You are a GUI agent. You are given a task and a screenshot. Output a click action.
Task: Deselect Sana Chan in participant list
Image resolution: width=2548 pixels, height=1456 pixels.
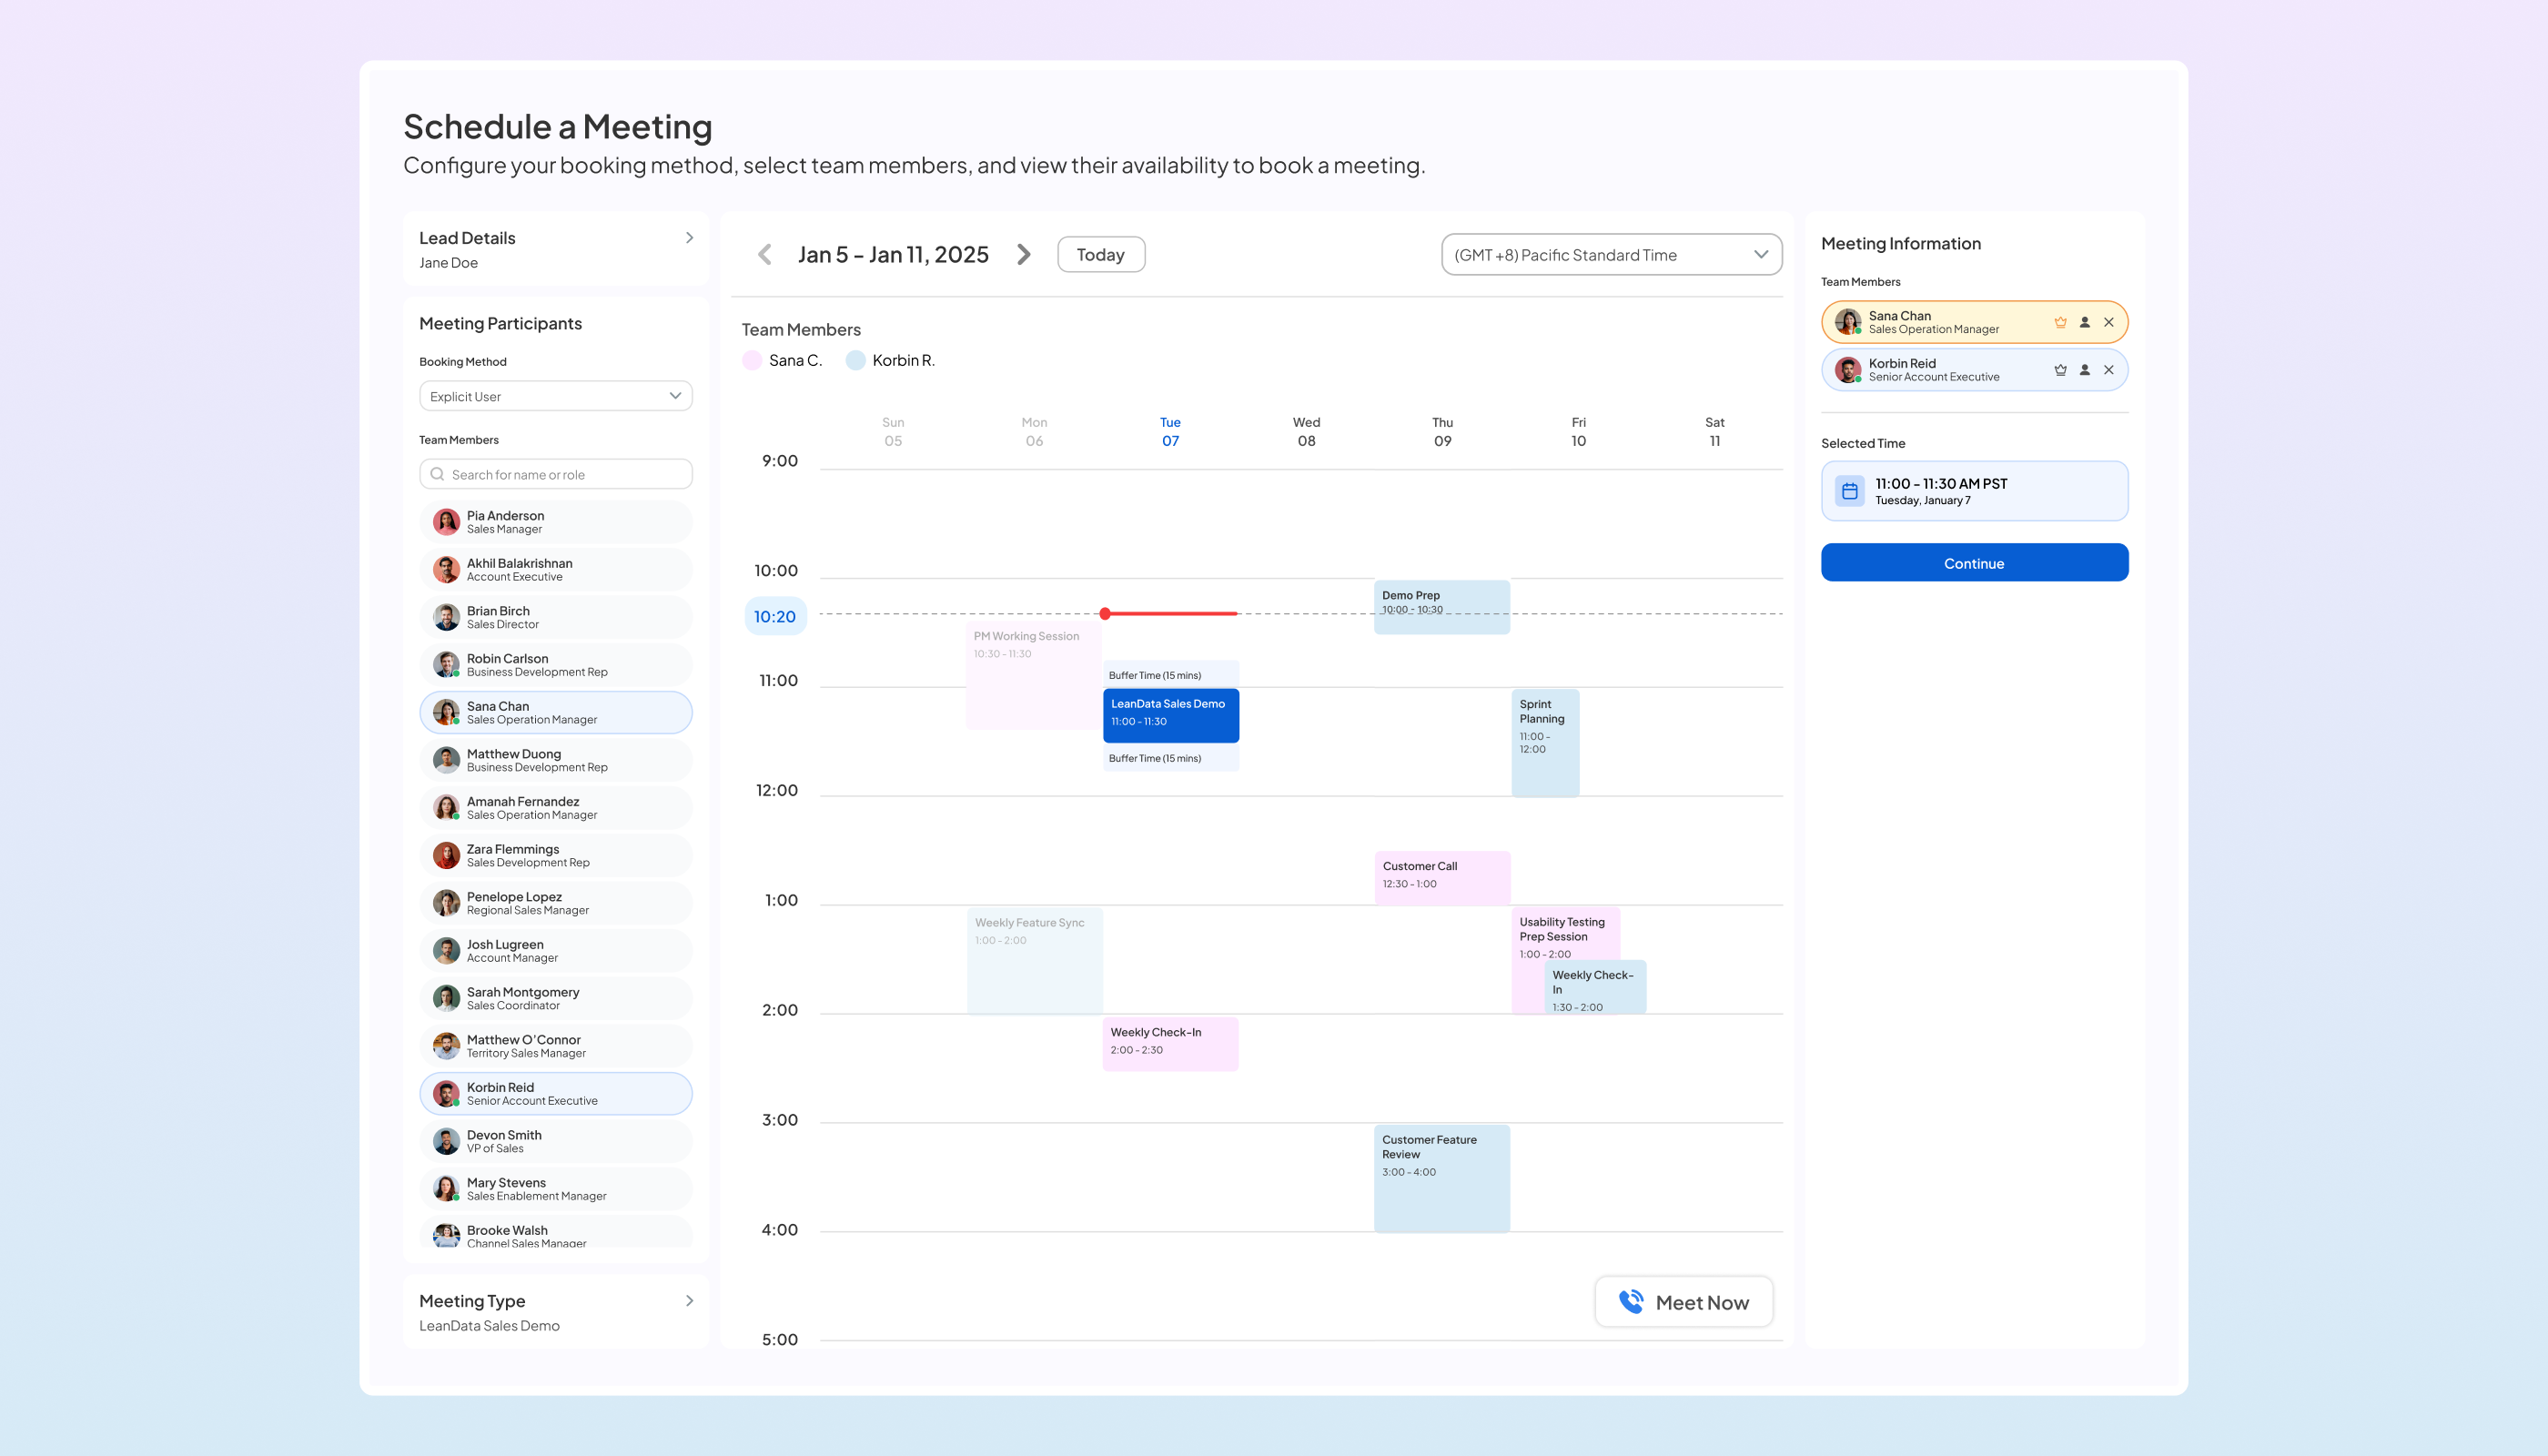pyautogui.click(x=556, y=713)
